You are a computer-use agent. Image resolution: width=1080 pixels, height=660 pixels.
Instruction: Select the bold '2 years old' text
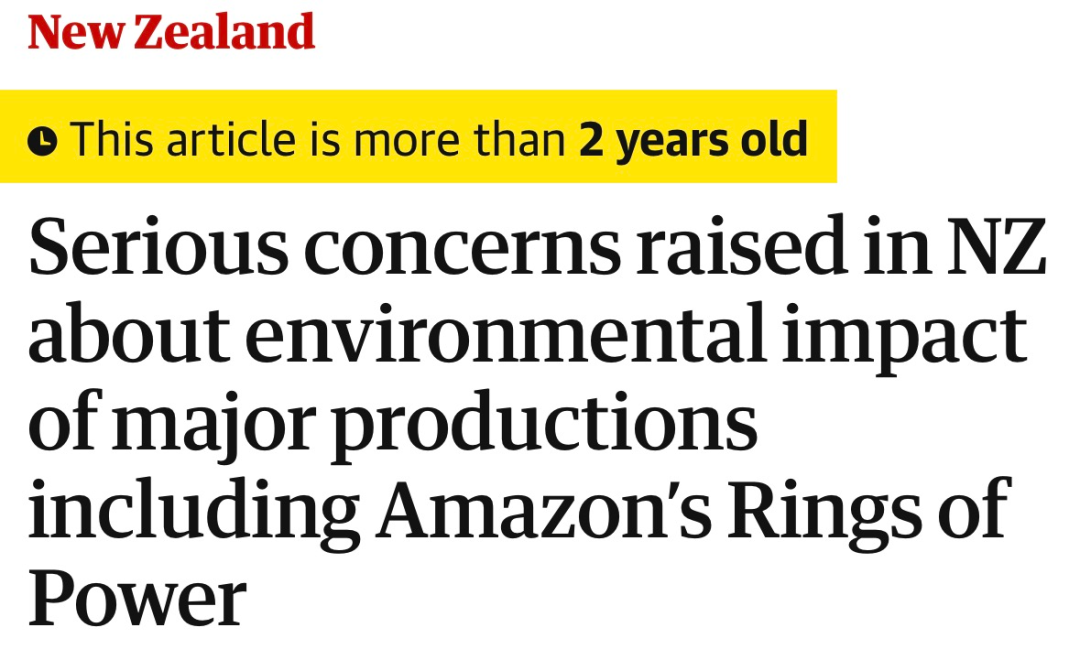click(693, 141)
